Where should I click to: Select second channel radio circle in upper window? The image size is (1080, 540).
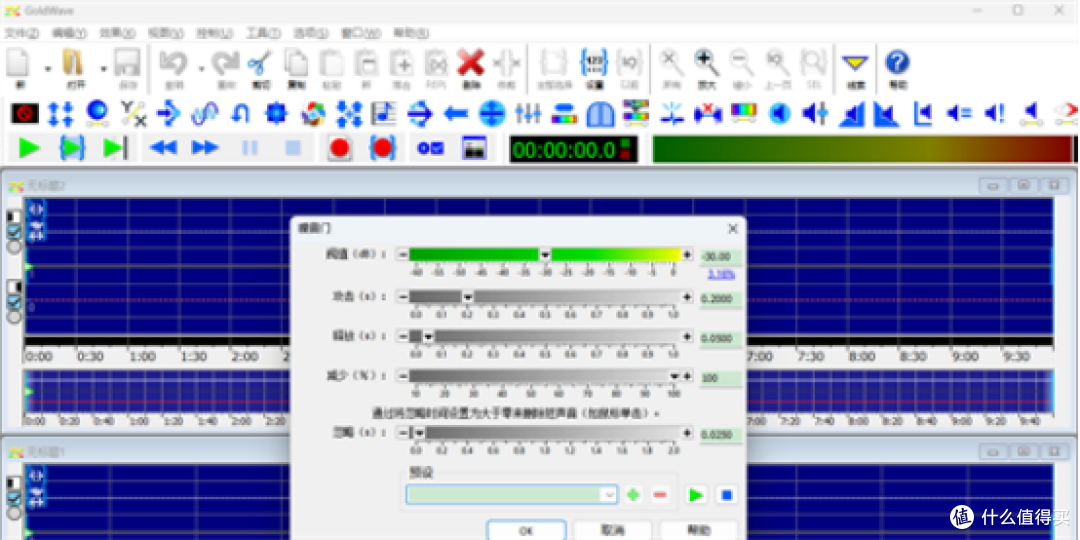click(x=14, y=317)
